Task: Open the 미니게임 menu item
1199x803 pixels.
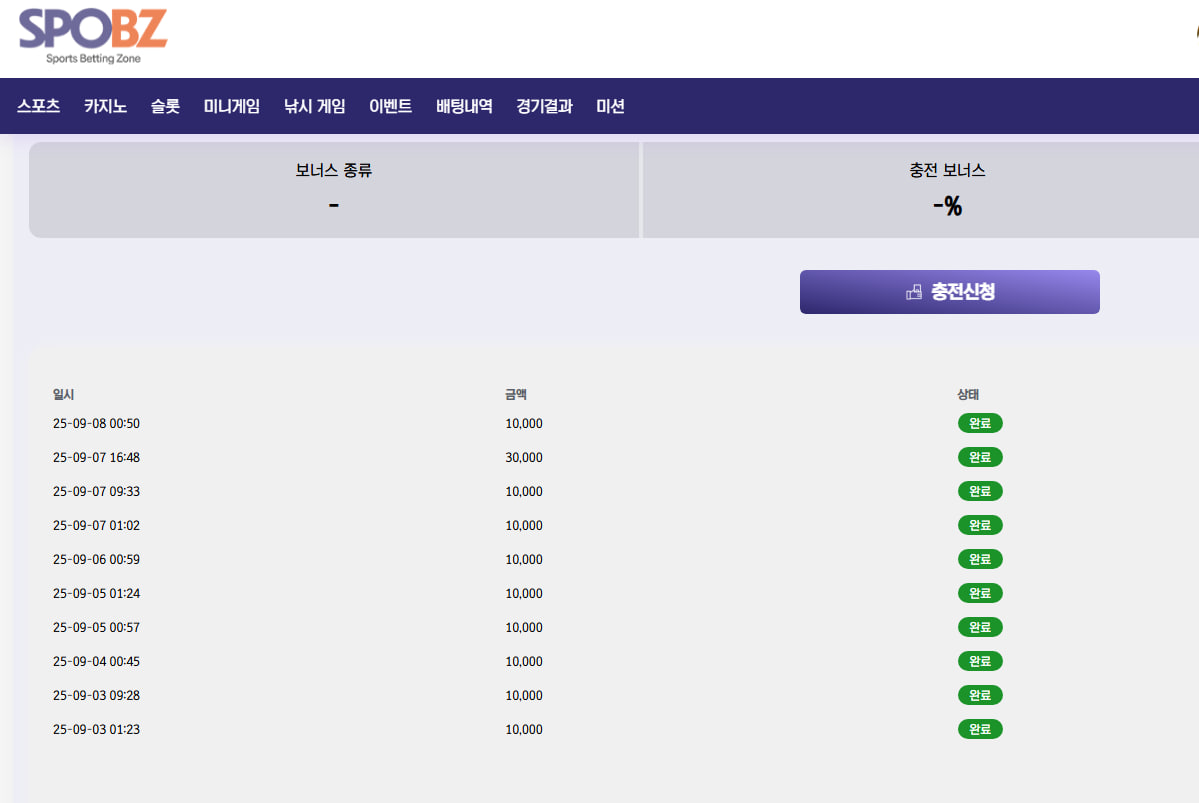Action: tap(231, 106)
